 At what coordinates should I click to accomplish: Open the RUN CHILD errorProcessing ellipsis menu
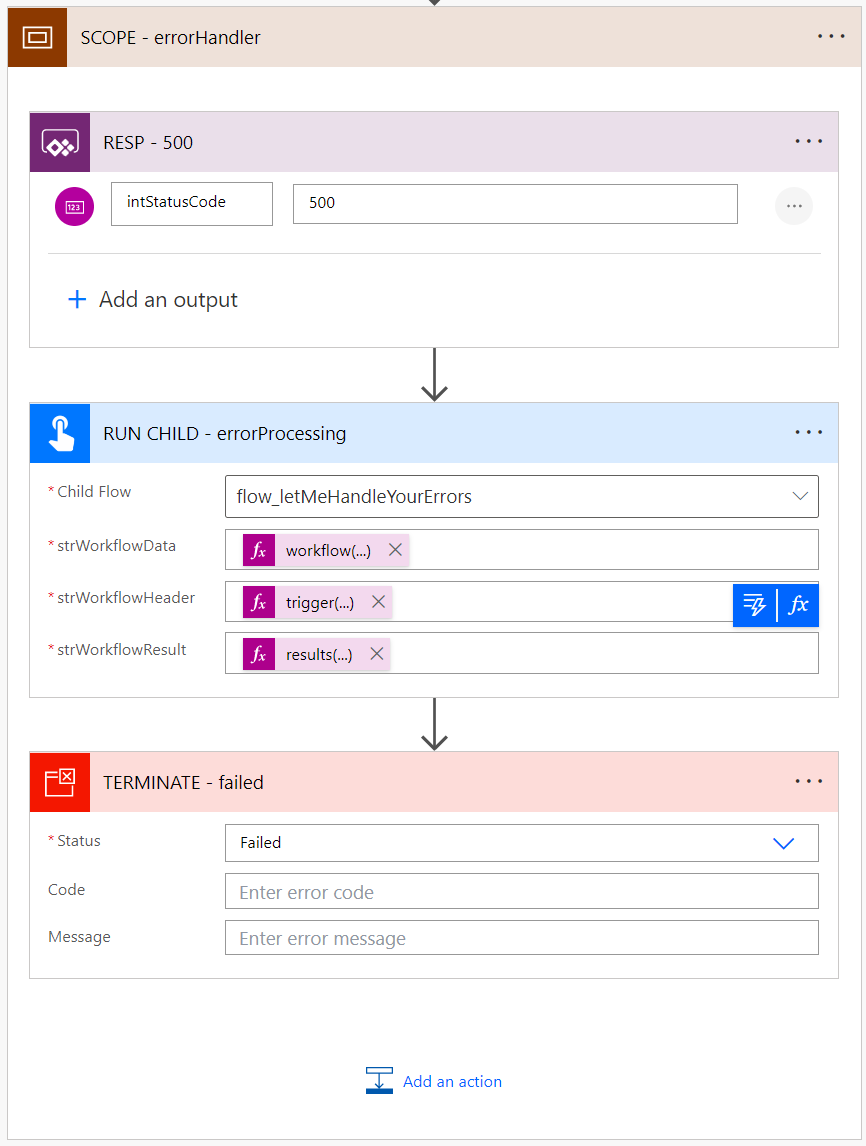[809, 433]
